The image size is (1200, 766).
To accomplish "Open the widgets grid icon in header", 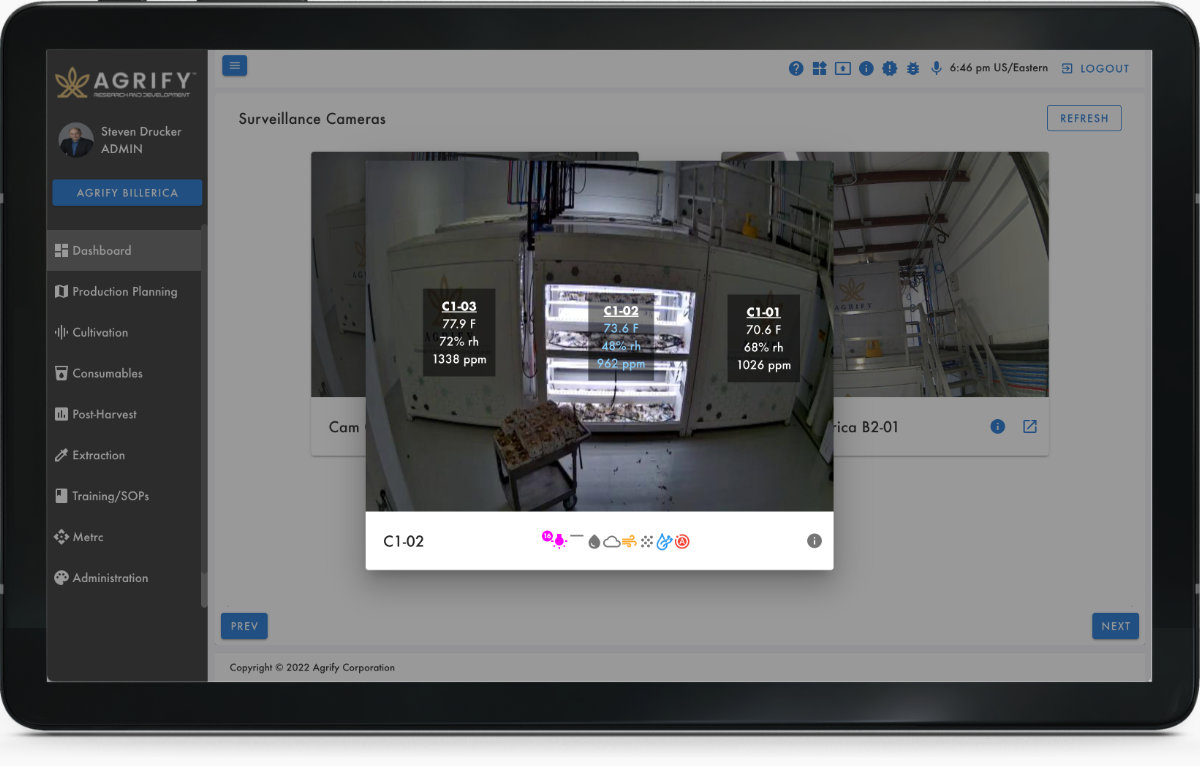I will [819, 68].
